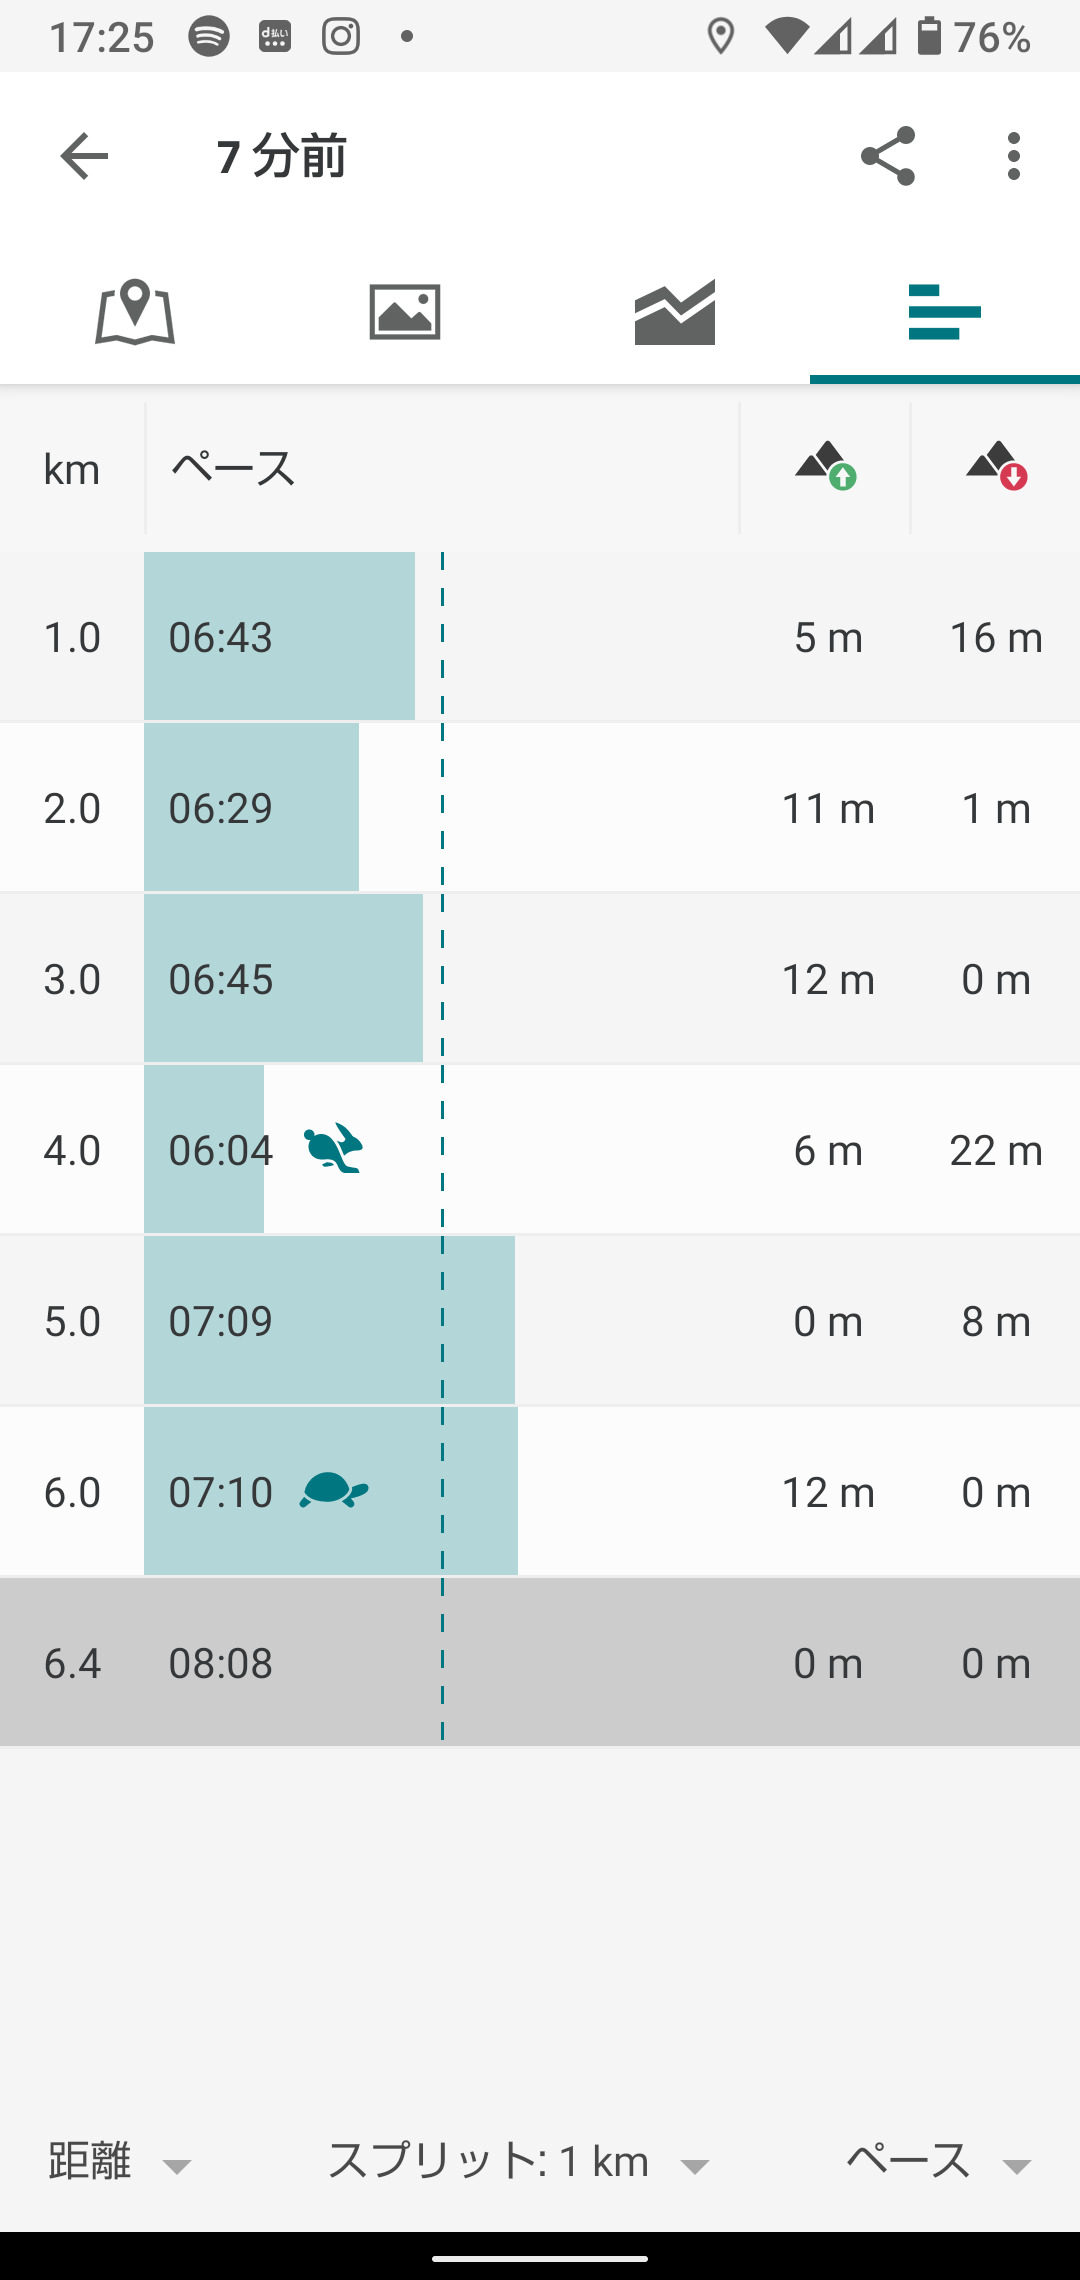Expand the bottom ペース dropdown
The width and height of the screenshot is (1080, 2280).
coord(938,2162)
